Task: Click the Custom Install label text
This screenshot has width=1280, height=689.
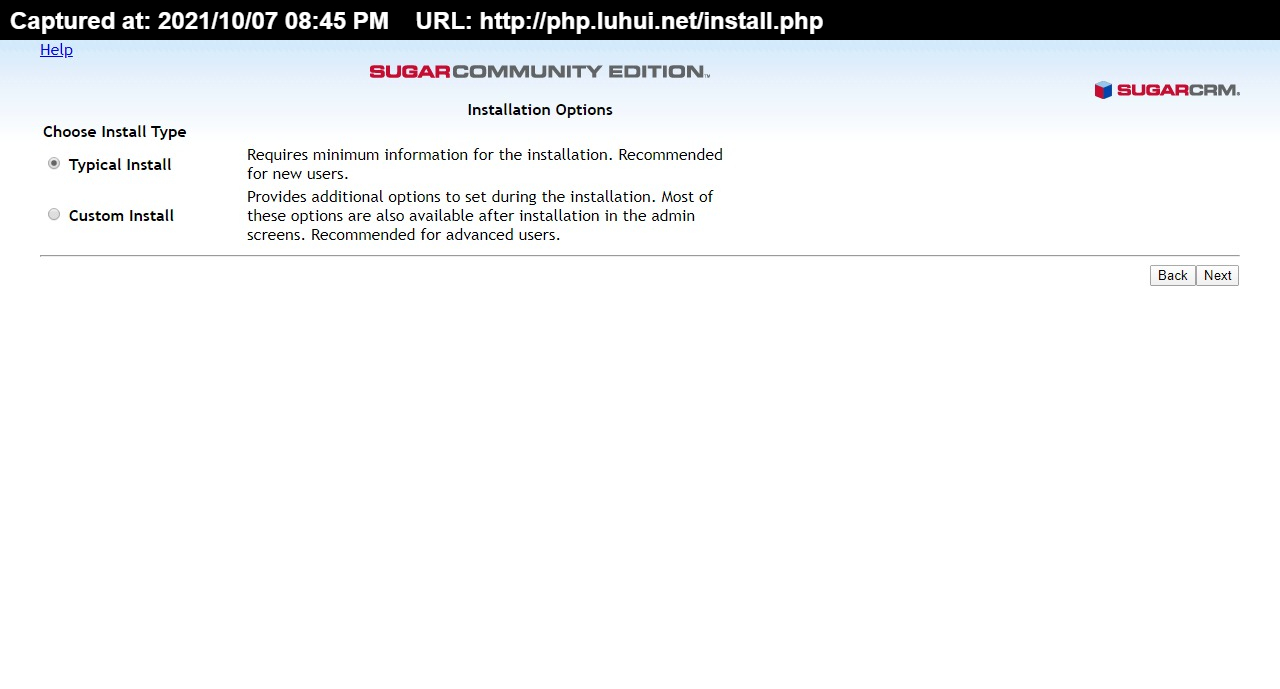Action: coord(121,216)
